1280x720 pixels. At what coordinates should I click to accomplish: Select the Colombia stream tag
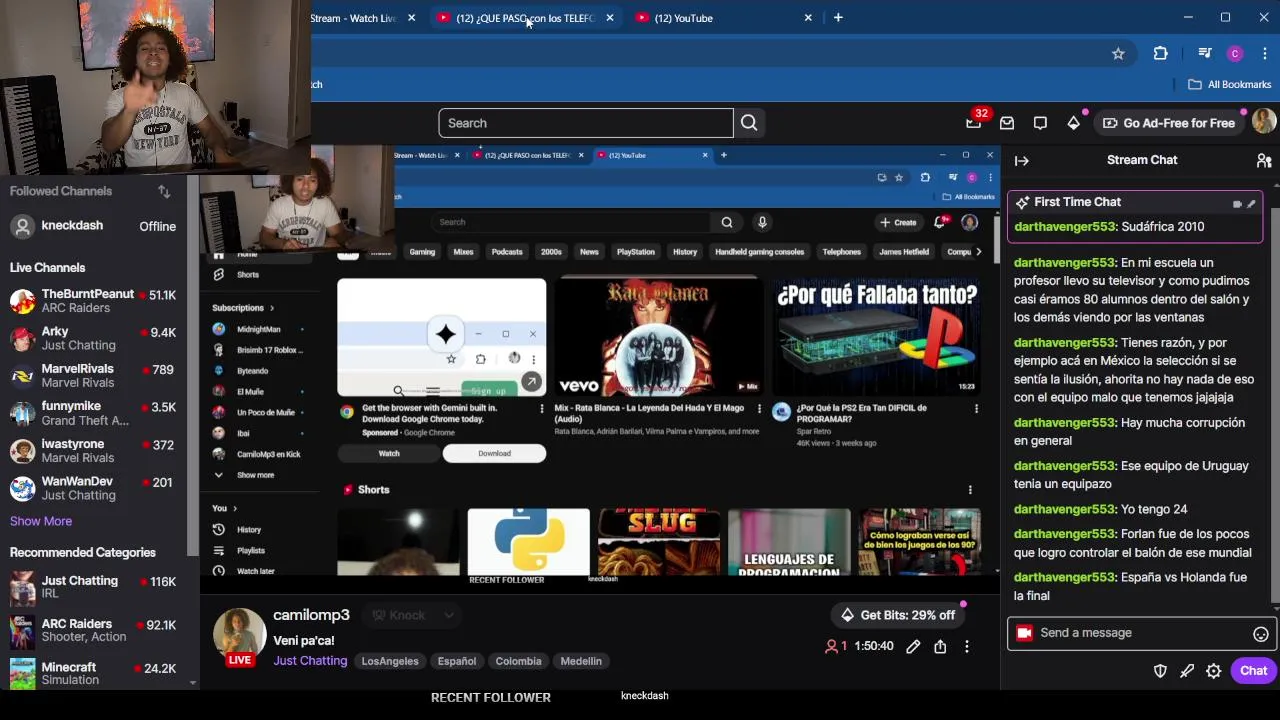point(518,661)
